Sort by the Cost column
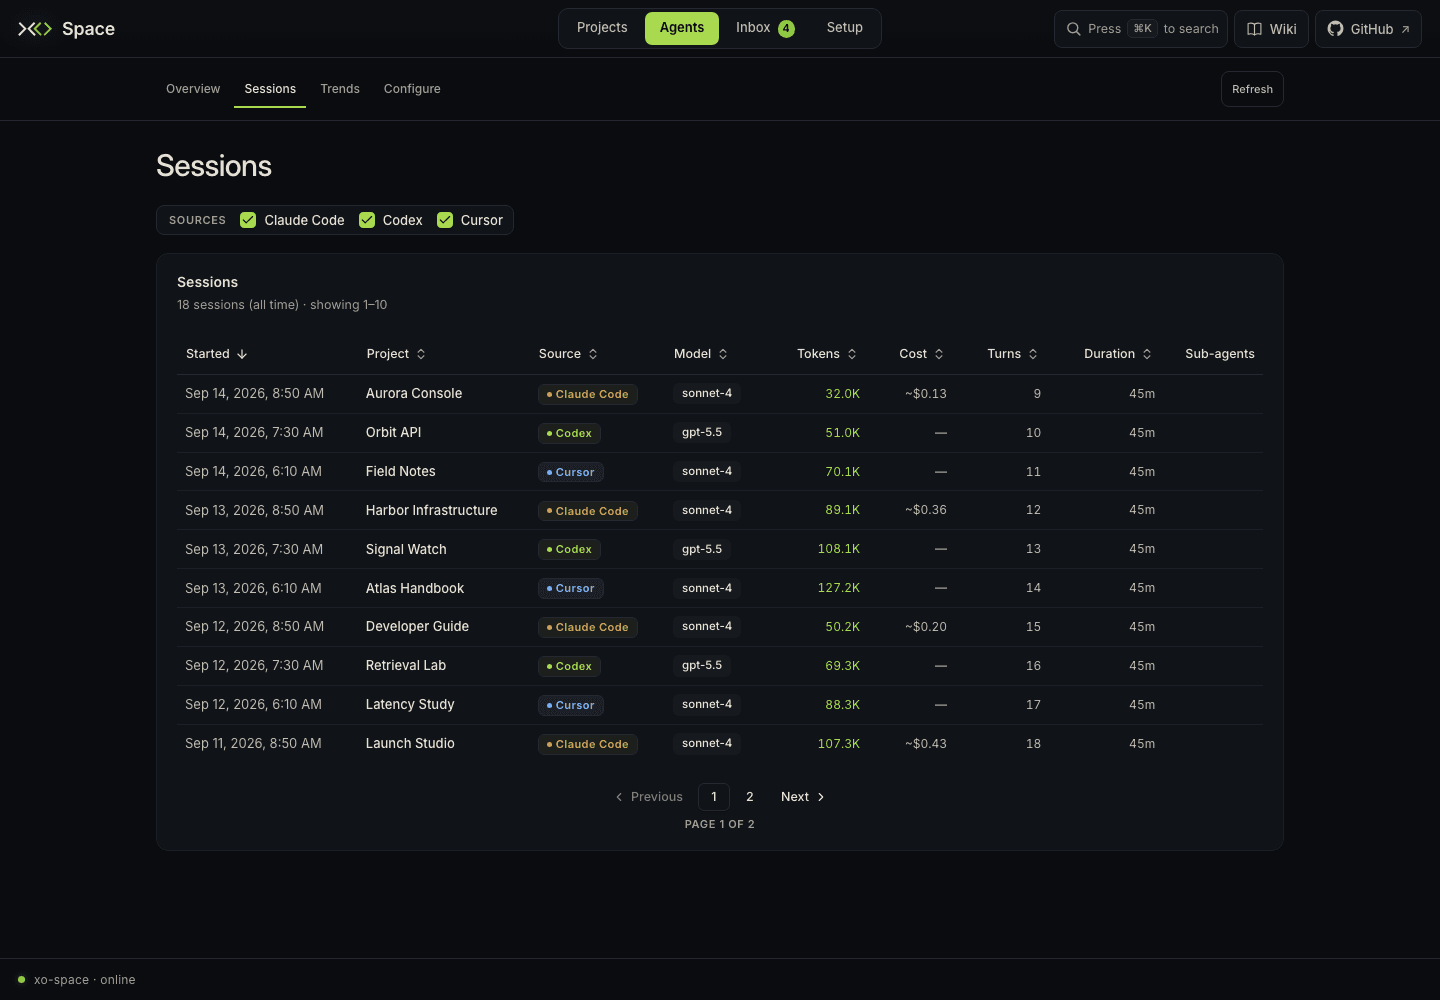The image size is (1440, 1000). pos(921,354)
